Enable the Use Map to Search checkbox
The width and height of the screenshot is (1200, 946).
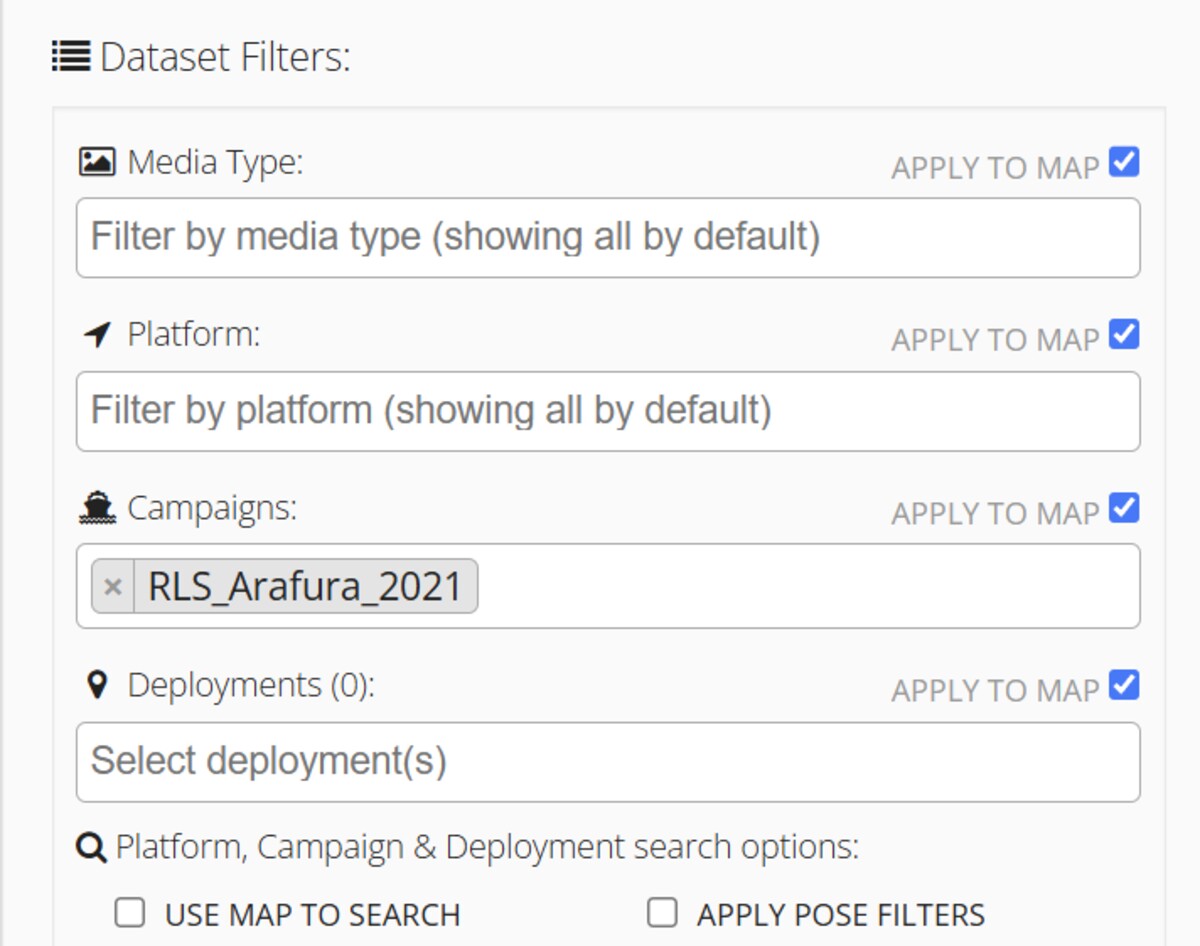pos(130,912)
